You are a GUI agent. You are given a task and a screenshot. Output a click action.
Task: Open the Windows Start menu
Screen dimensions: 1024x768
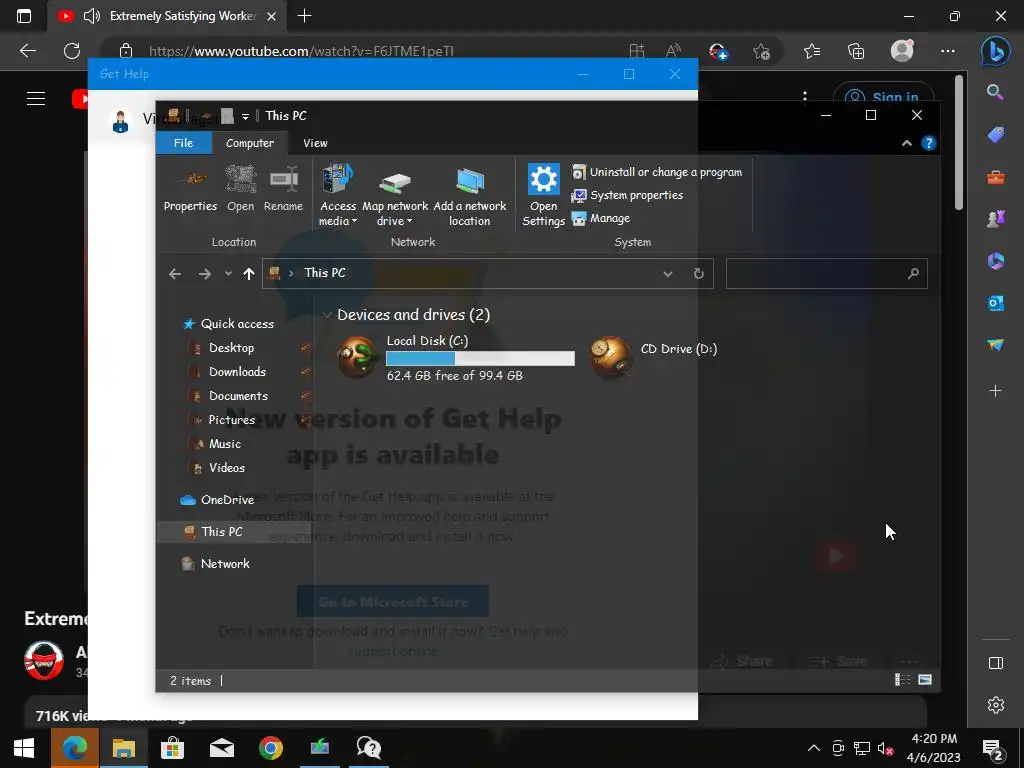(24, 748)
